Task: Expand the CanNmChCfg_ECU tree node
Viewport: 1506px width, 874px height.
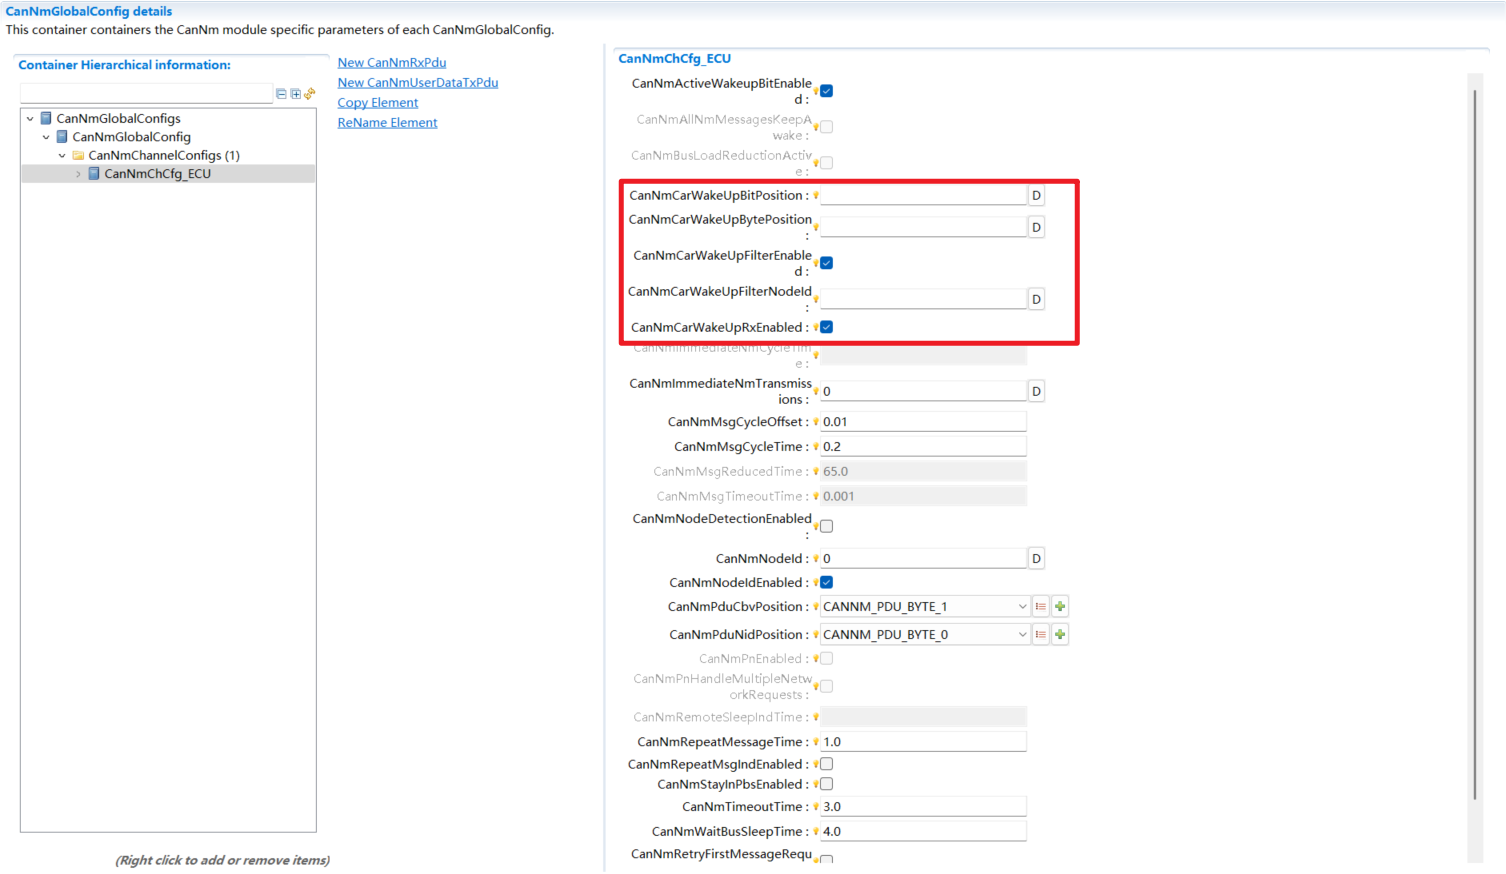Action: point(78,174)
